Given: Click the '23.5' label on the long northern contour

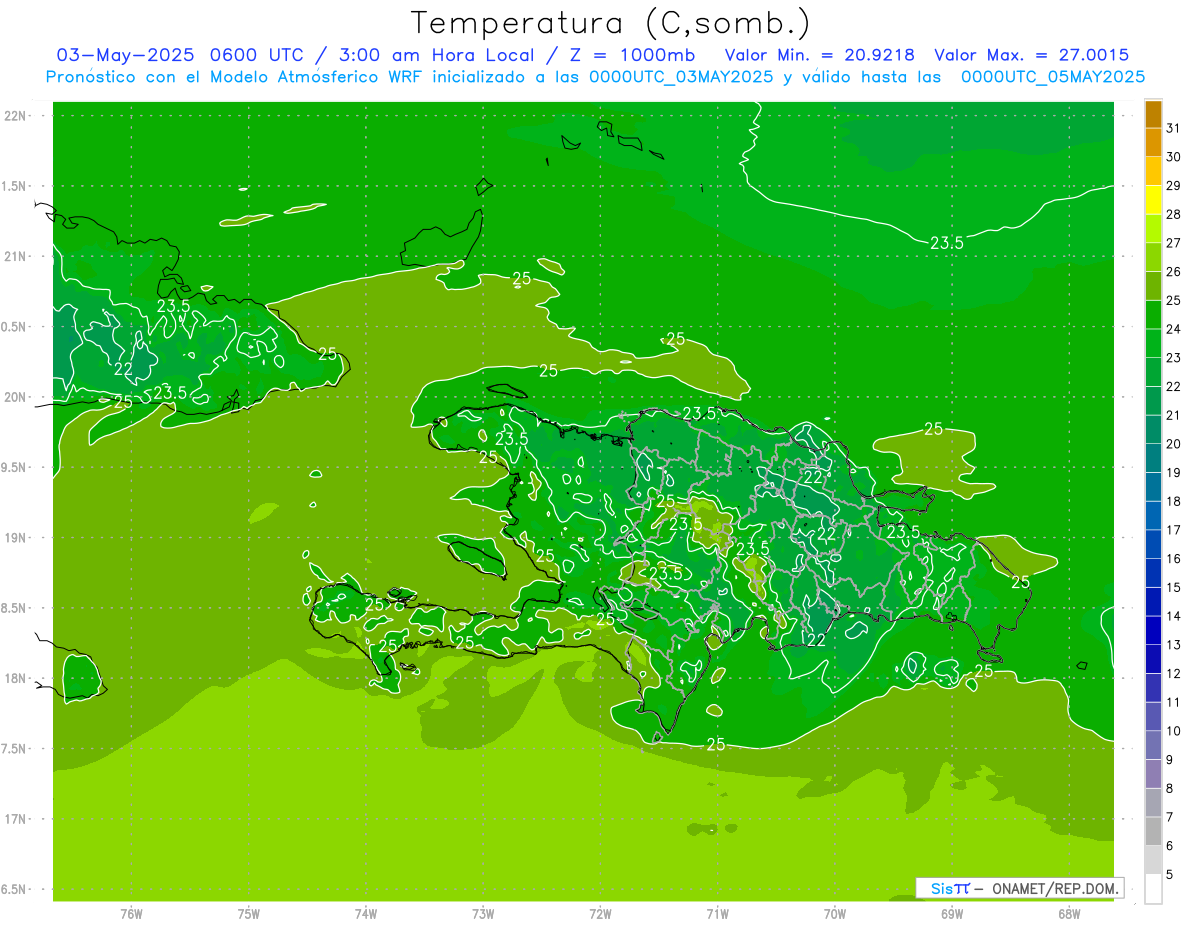Looking at the screenshot, I should click(x=946, y=243).
